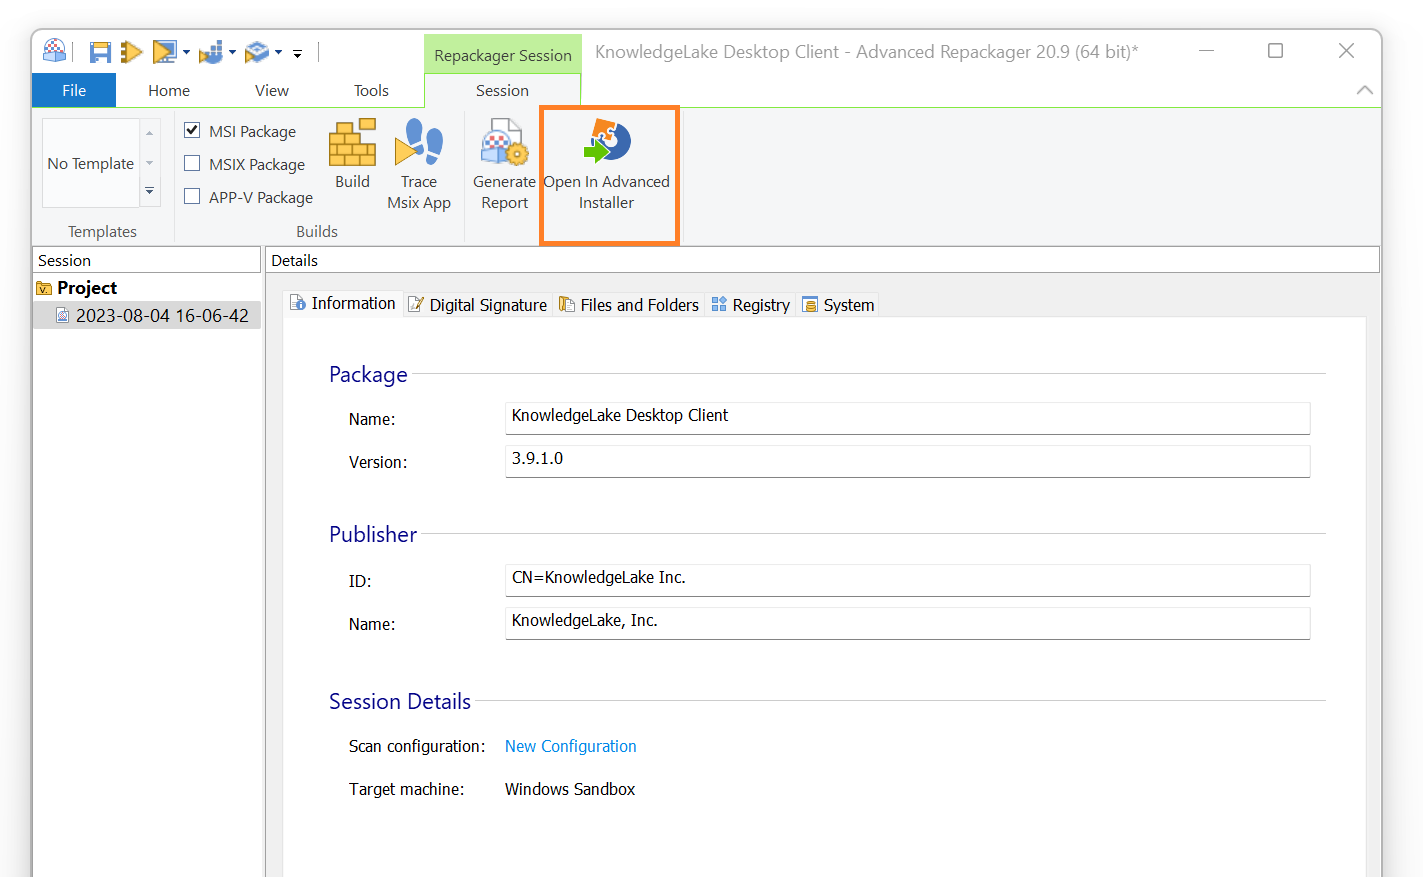Minimize the Advanced Repackager window
1423x877 pixels.
click(x=1207, y=51)
